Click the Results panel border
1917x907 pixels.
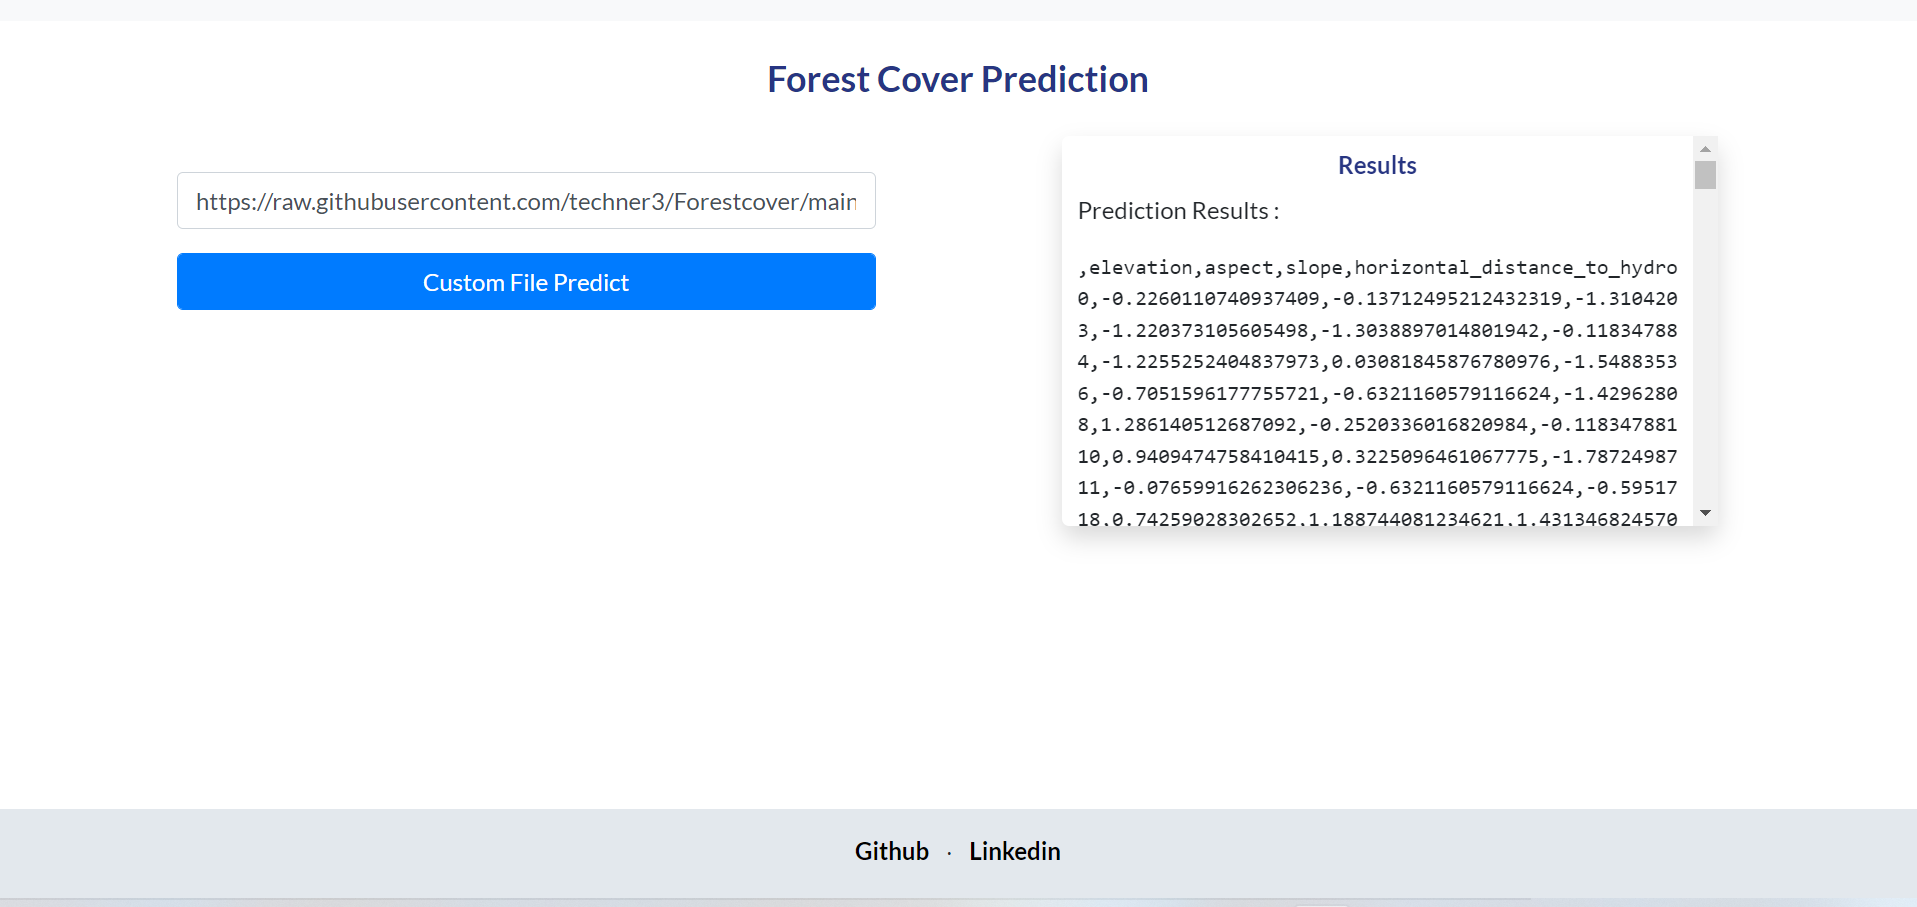[1063, 330]
